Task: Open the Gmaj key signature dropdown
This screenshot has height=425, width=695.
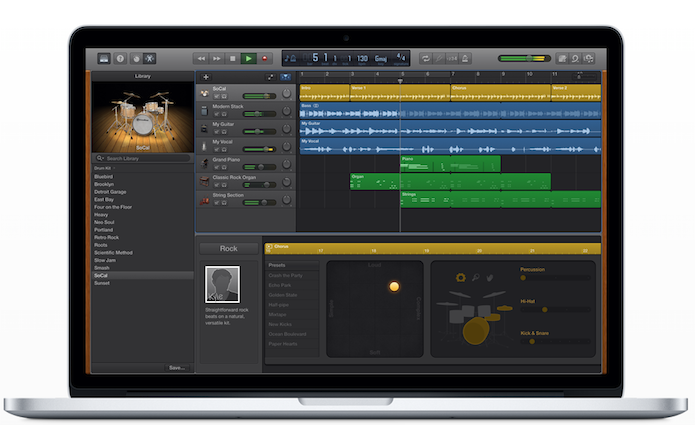Action: [381, 58]
